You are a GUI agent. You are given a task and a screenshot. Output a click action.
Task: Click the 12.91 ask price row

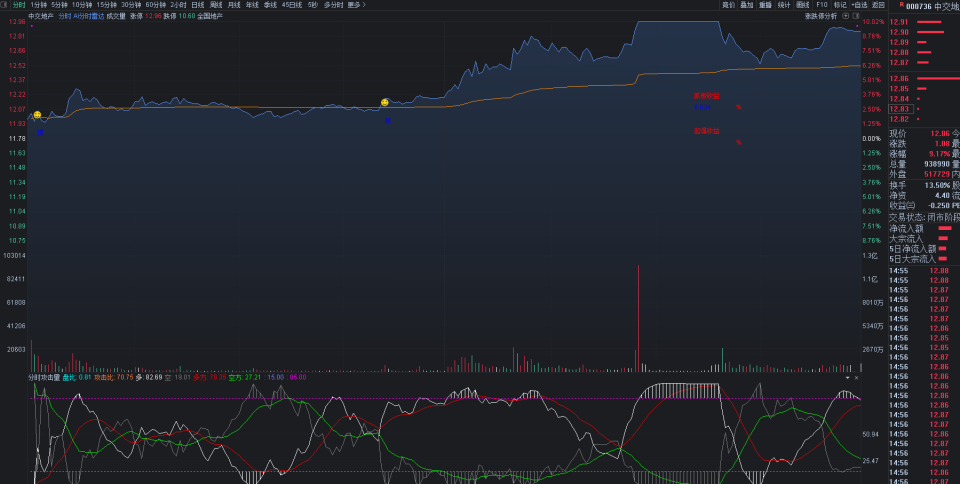click(924, 22)
